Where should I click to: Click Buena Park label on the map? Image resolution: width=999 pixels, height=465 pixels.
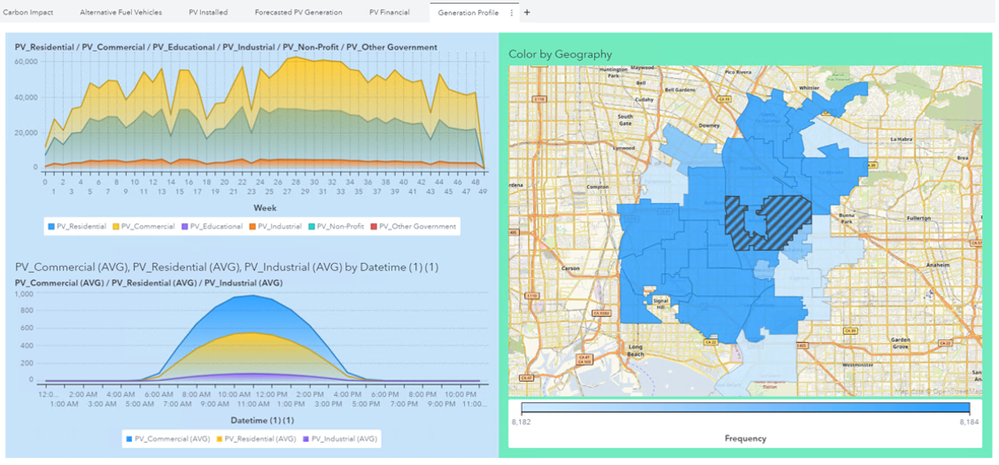[x=847, y=218]
